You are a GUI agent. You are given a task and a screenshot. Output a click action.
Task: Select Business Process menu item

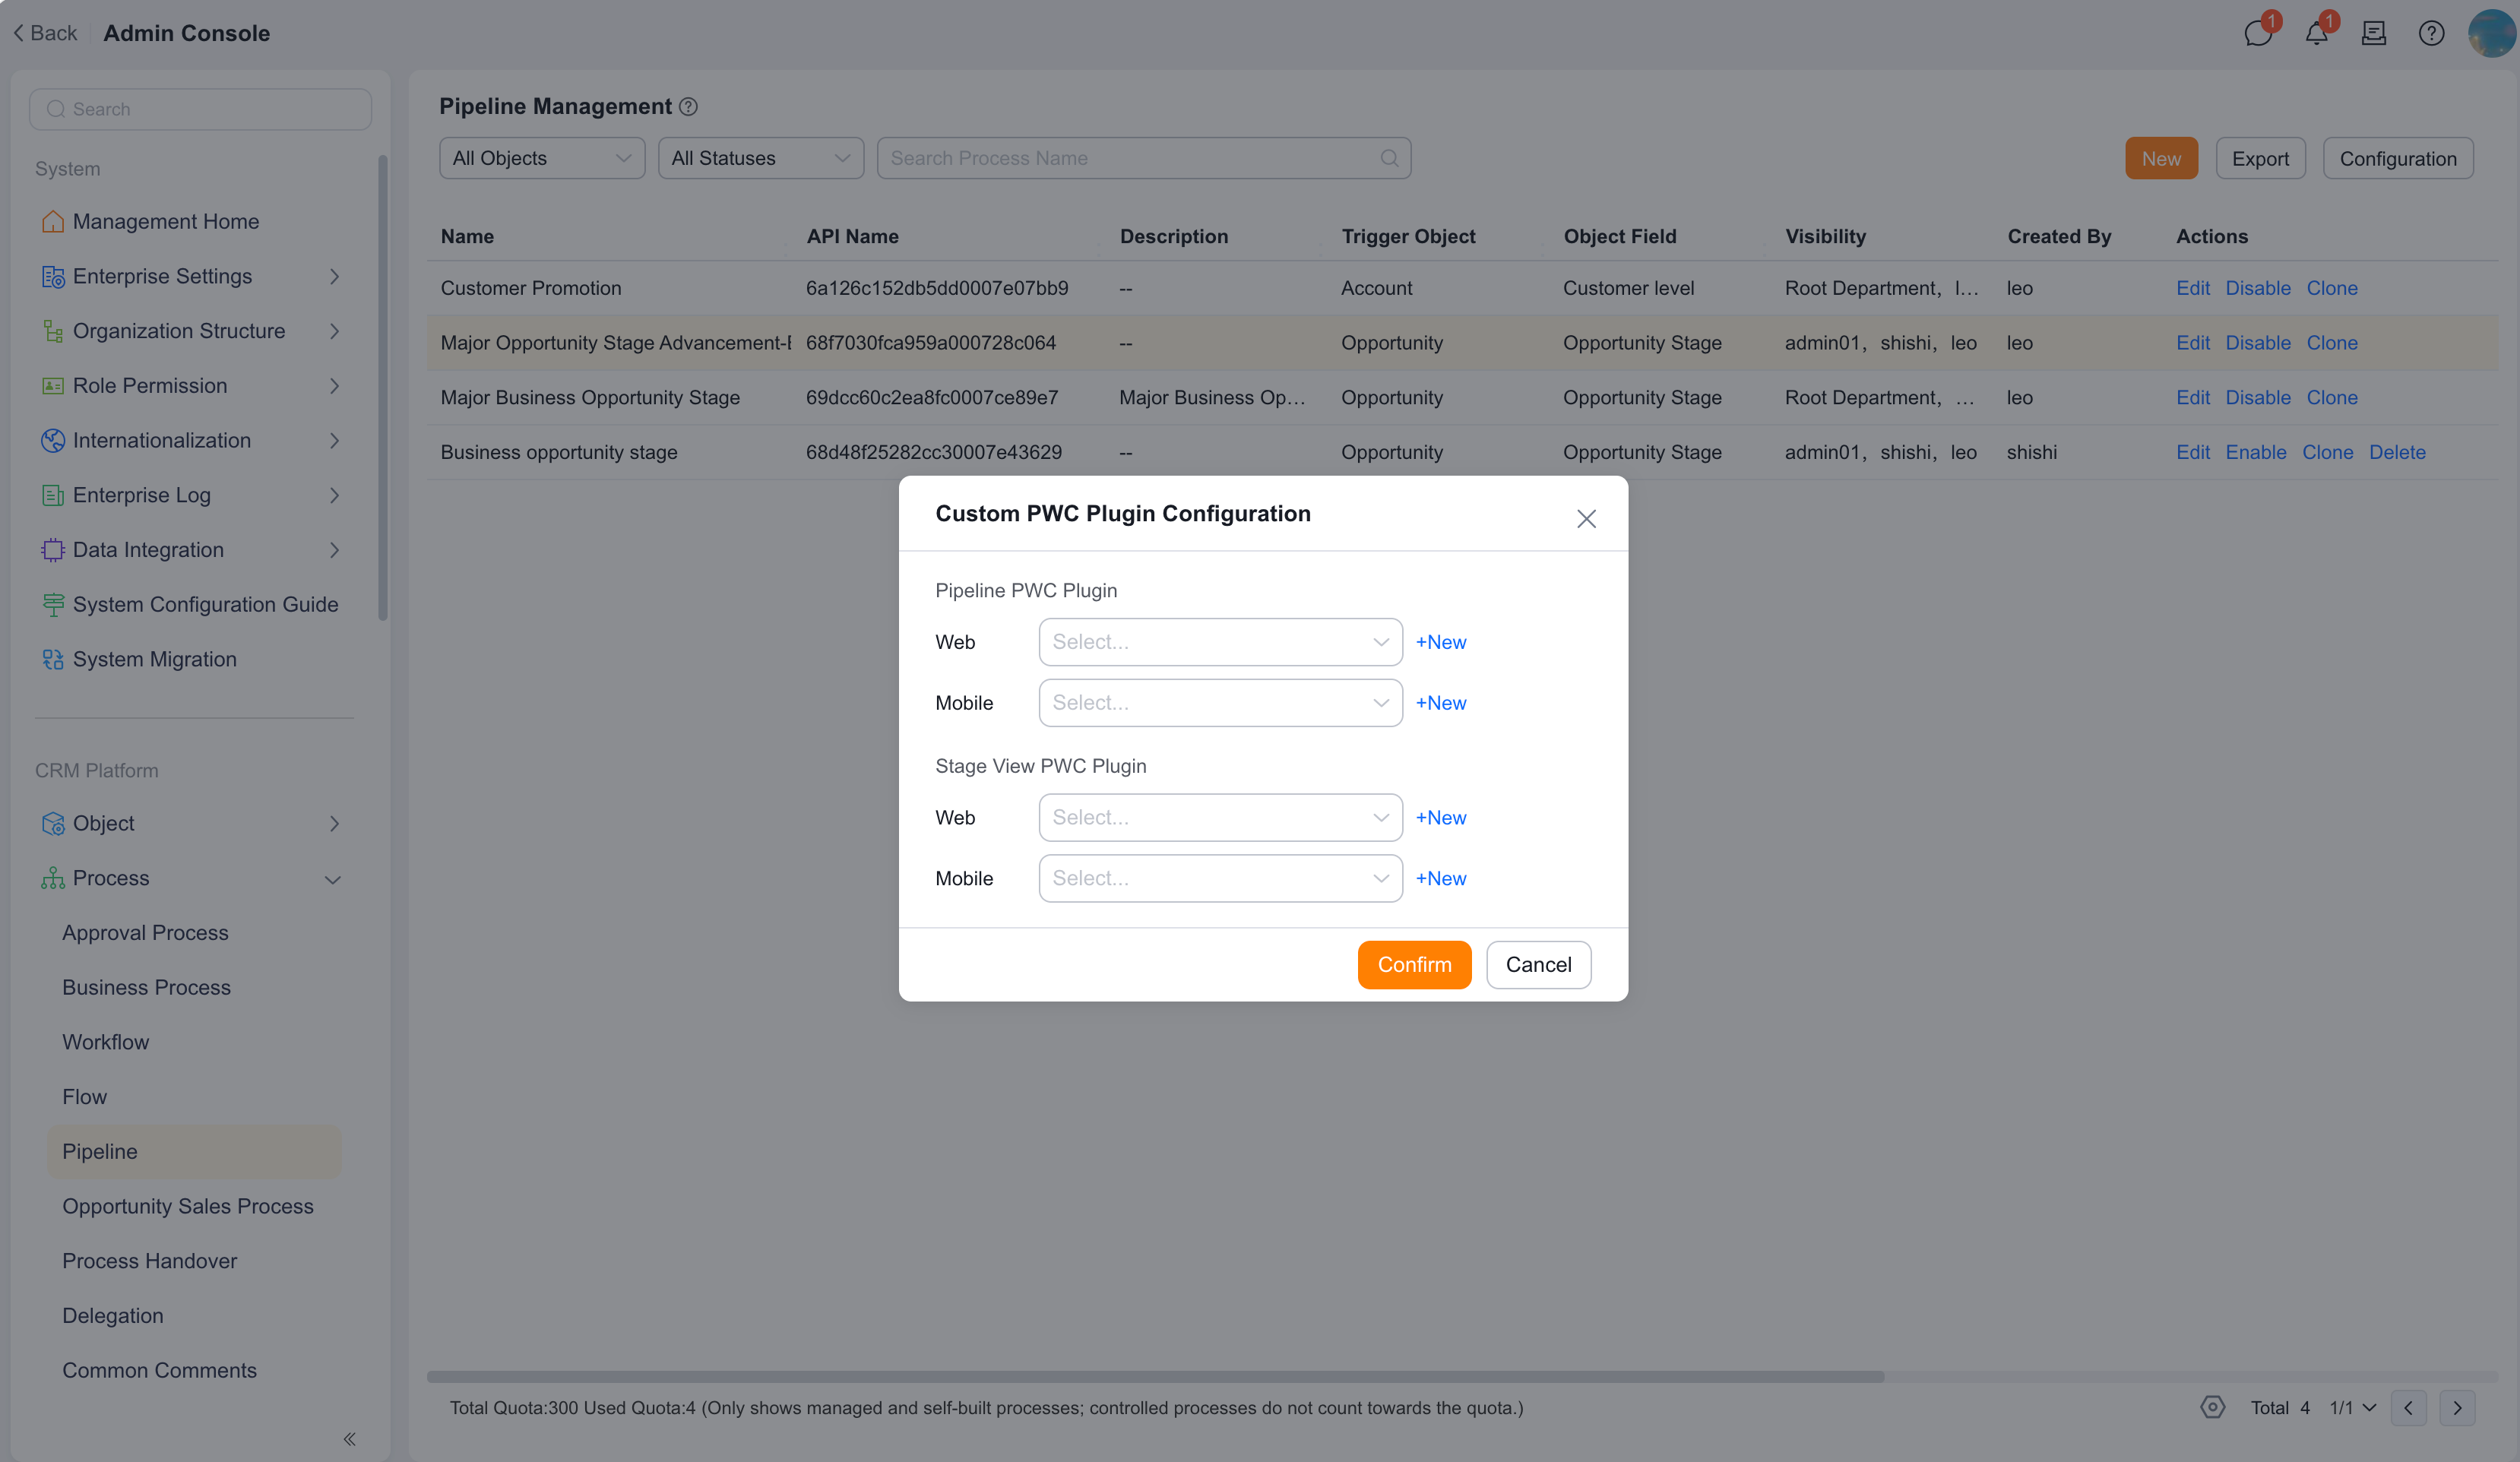[146, 987]
